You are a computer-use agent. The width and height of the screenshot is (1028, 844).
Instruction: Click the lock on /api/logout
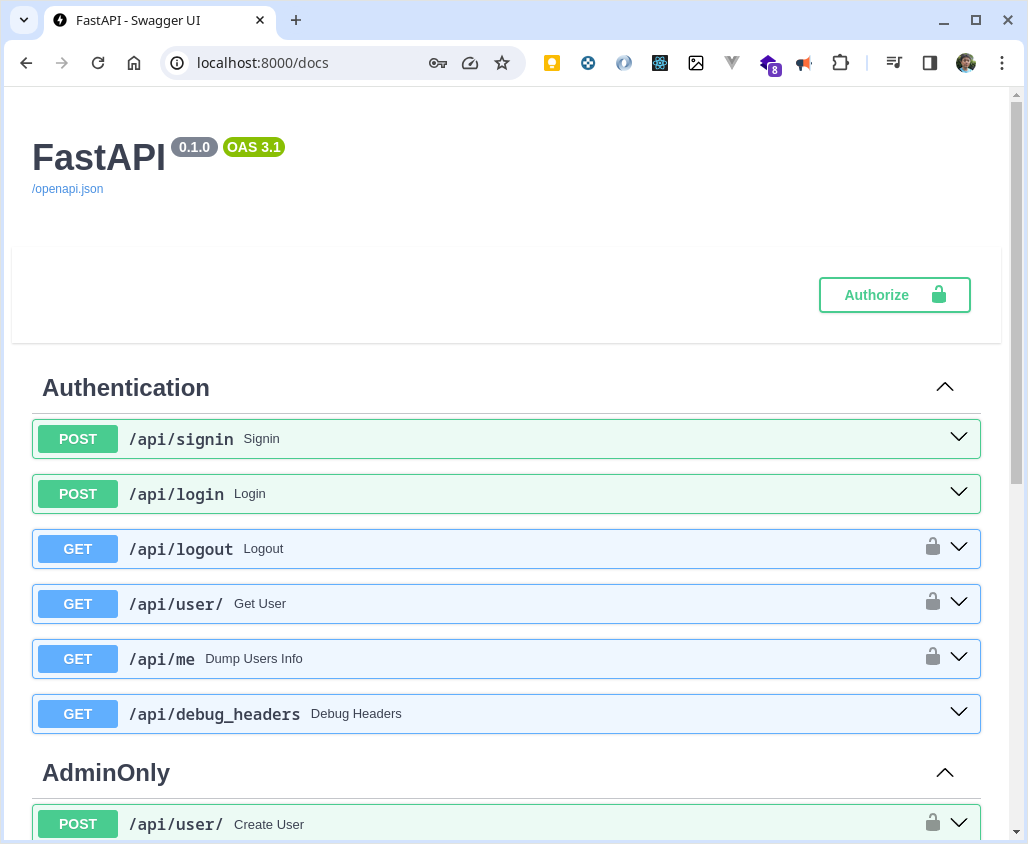click(932, 546)
